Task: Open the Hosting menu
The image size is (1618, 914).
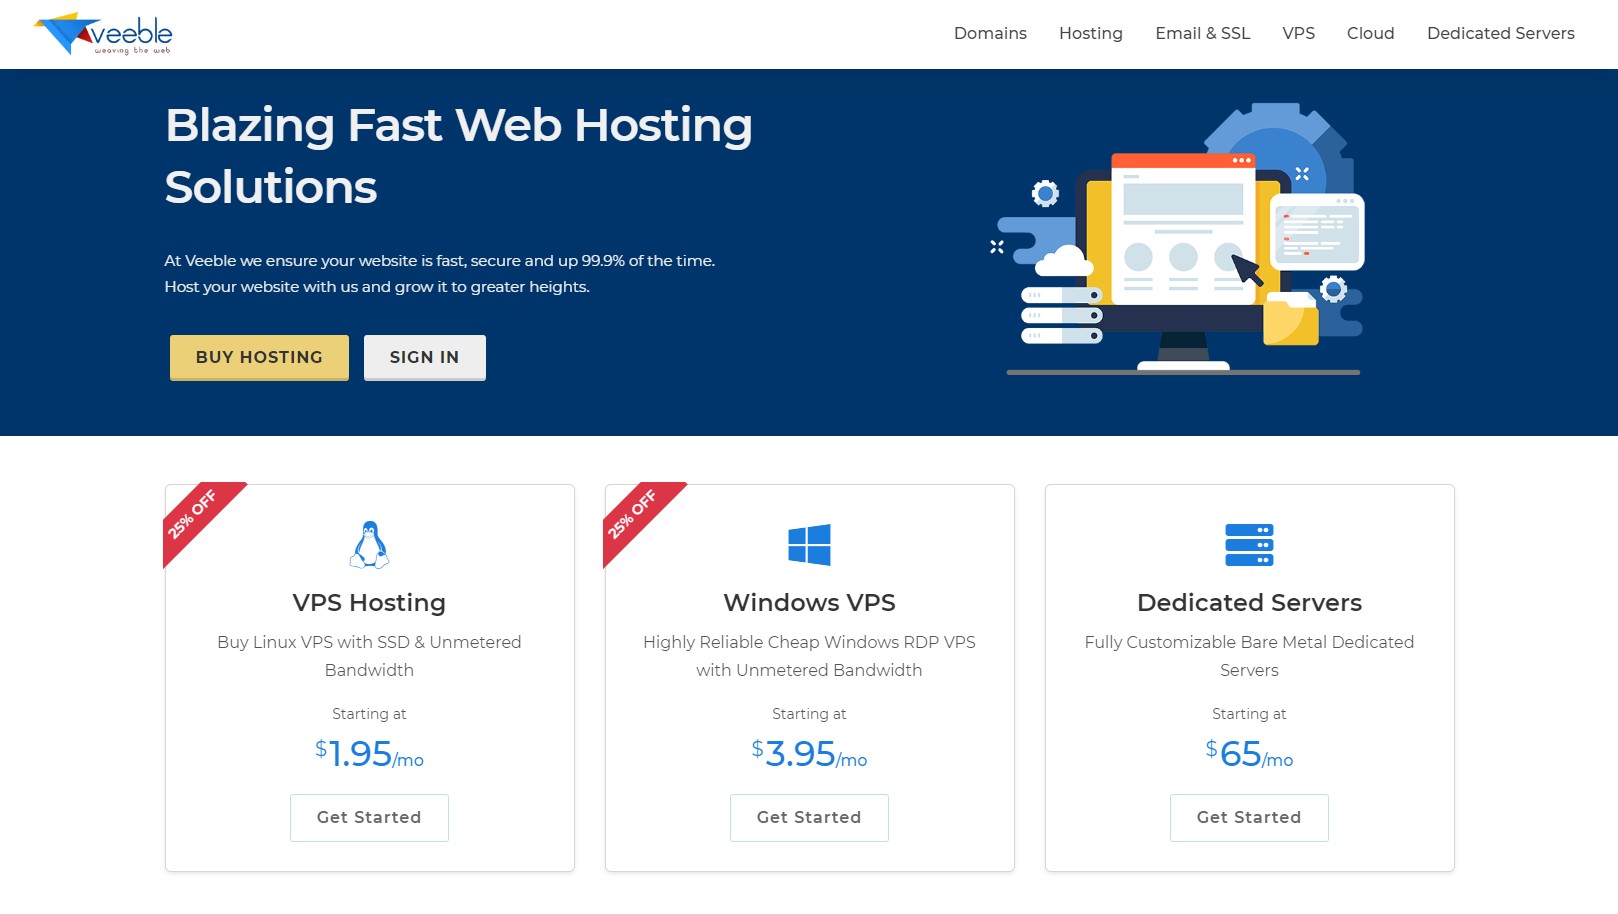Action: (x=1090, y=33)
